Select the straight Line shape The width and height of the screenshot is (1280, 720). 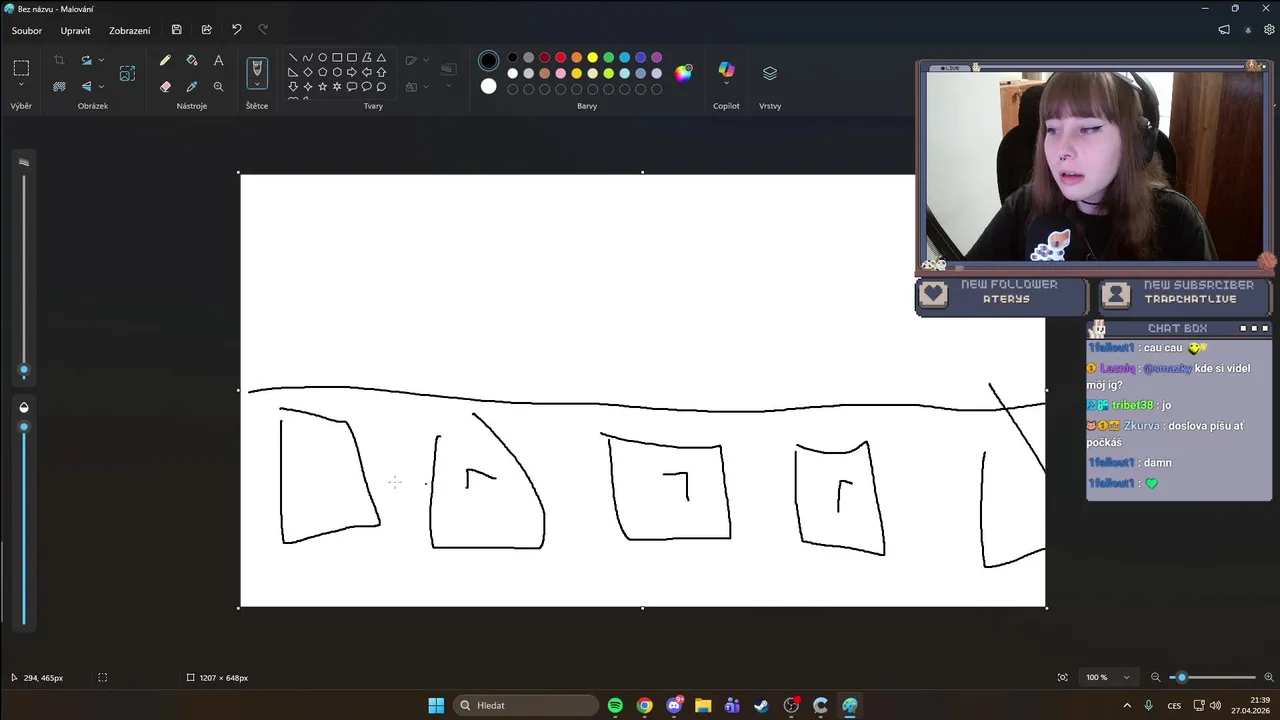[x=293, y=58]
